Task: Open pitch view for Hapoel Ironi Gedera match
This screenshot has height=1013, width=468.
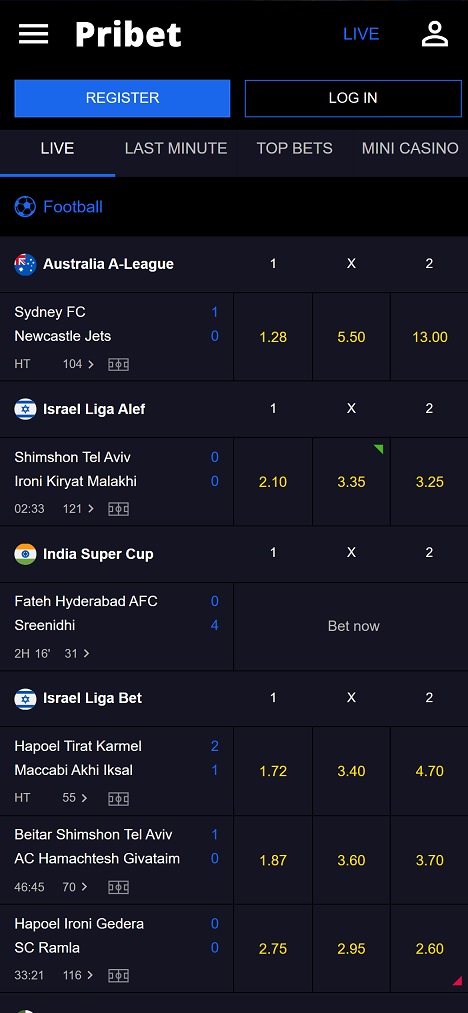Action: [118, 976]
